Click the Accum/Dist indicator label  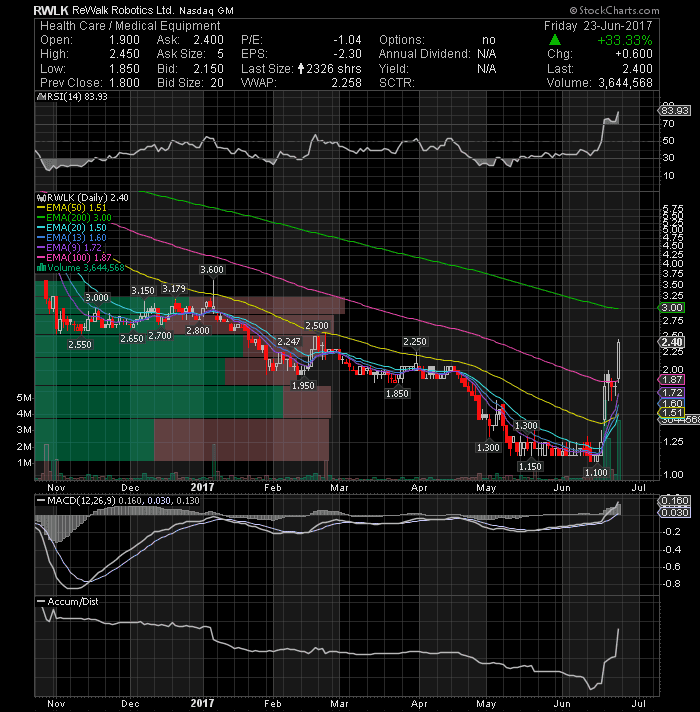point(68,602)
